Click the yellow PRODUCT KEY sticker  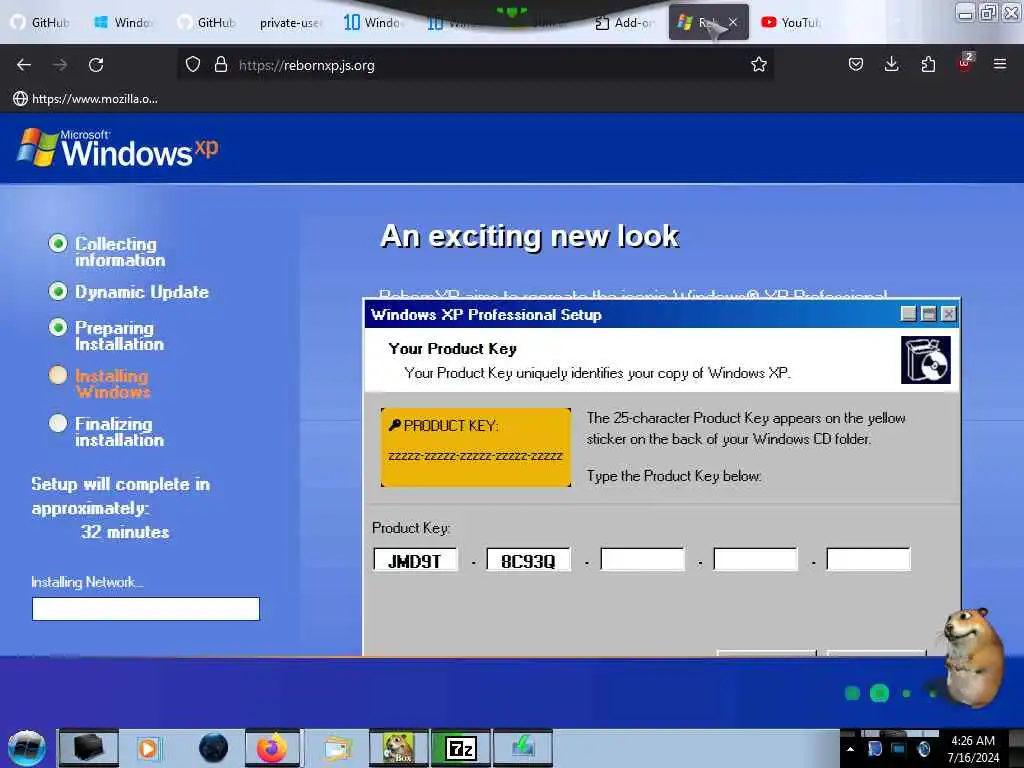475,447
